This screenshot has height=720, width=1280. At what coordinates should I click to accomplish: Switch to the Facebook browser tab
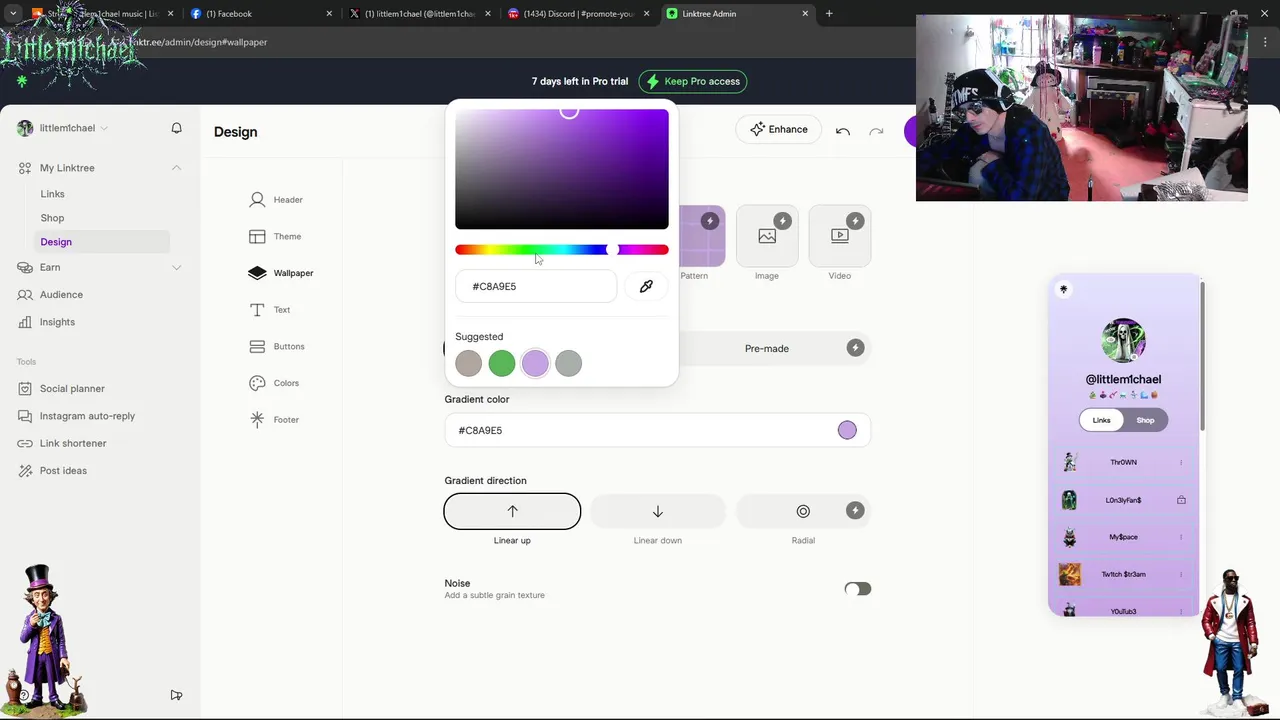260,14
